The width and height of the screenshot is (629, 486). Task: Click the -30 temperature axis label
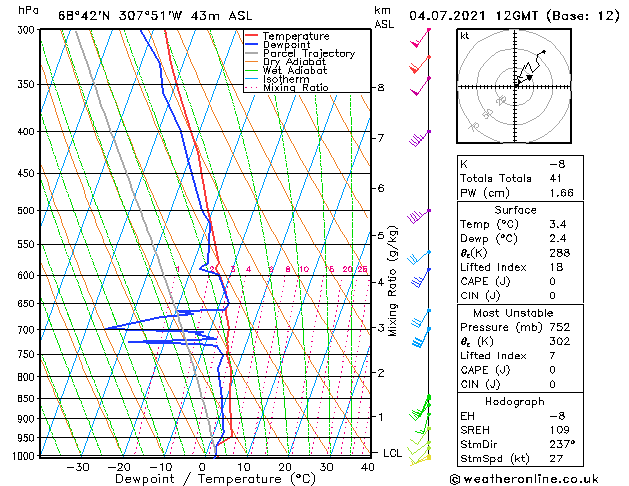(x=78, y=467)
